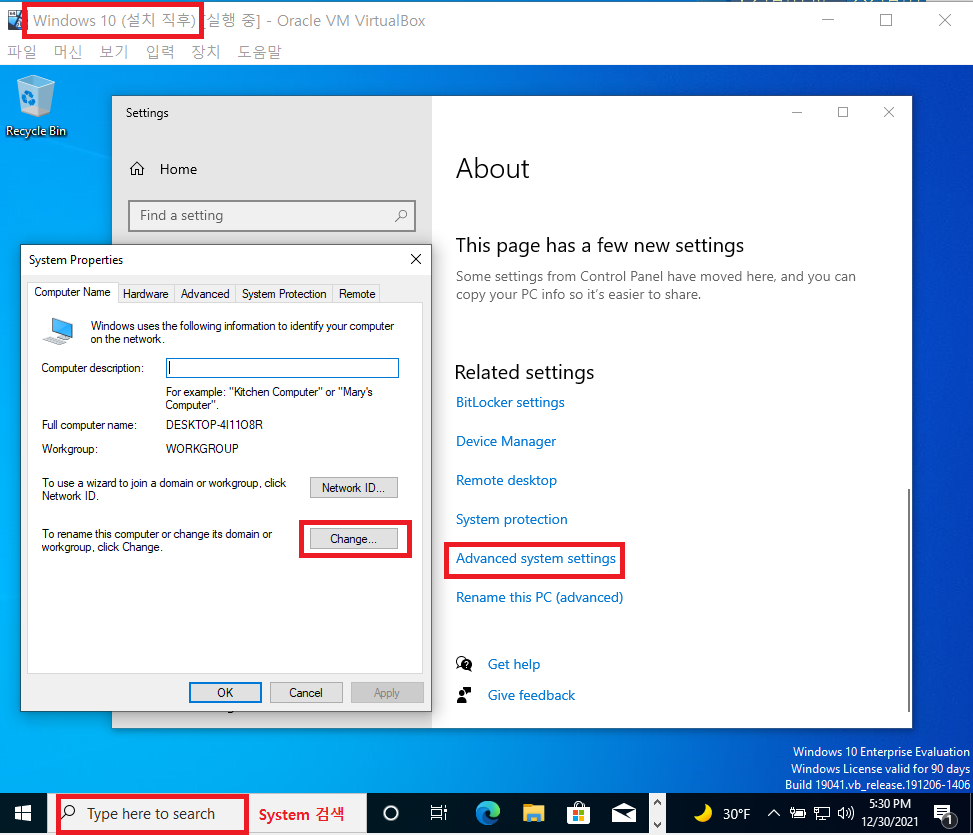Click the Give feedback link text
The height and width of the screenshot is (835, 973).
(531, 695)
